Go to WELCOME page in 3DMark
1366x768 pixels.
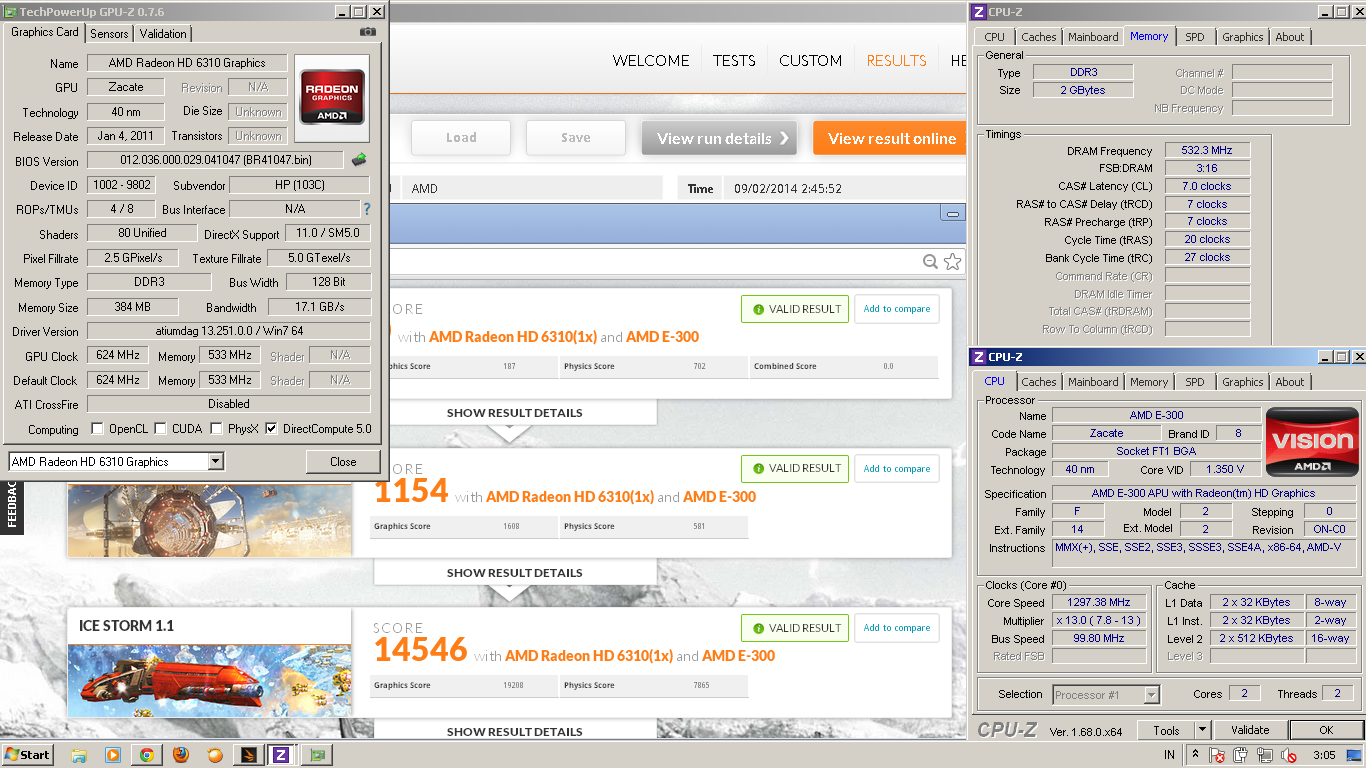click(x=651, y=61)
